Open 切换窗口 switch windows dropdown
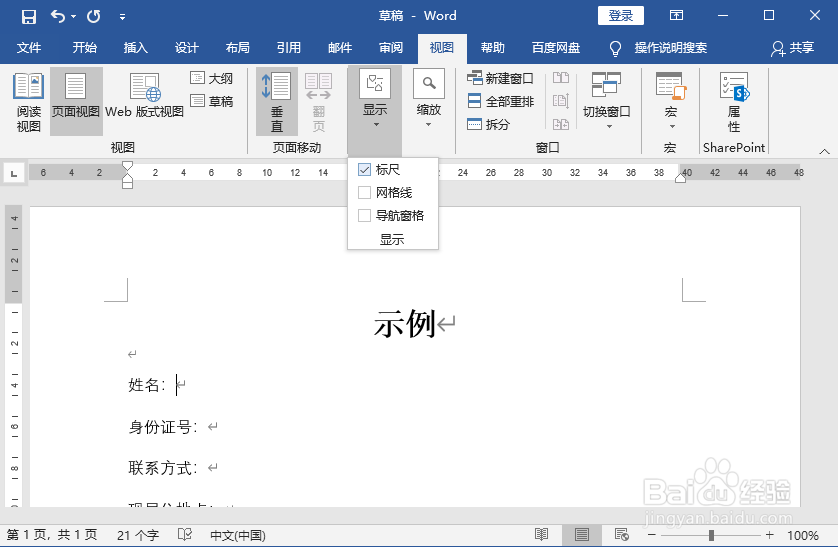838x547 pixels. (x=607, y=101)
